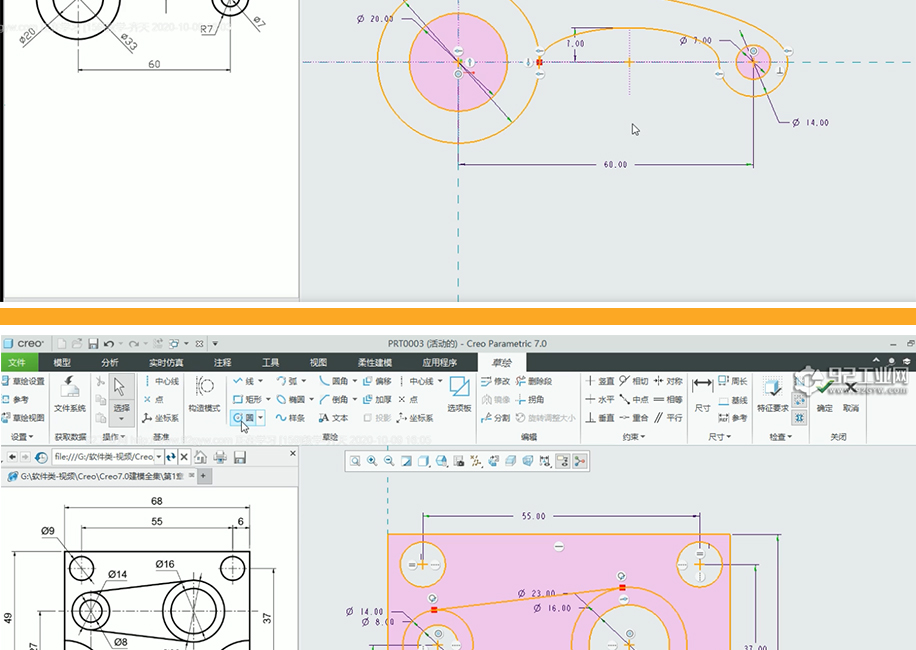Screen dimensions: 916x650
Task: Click the browser print icon
Action: pos(220,457)
